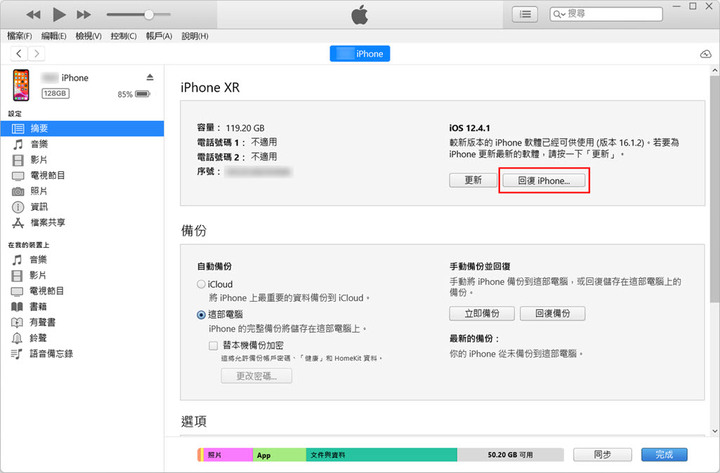
Task: Open the 說明(H) menu
Action: click(x=195, y=36)
